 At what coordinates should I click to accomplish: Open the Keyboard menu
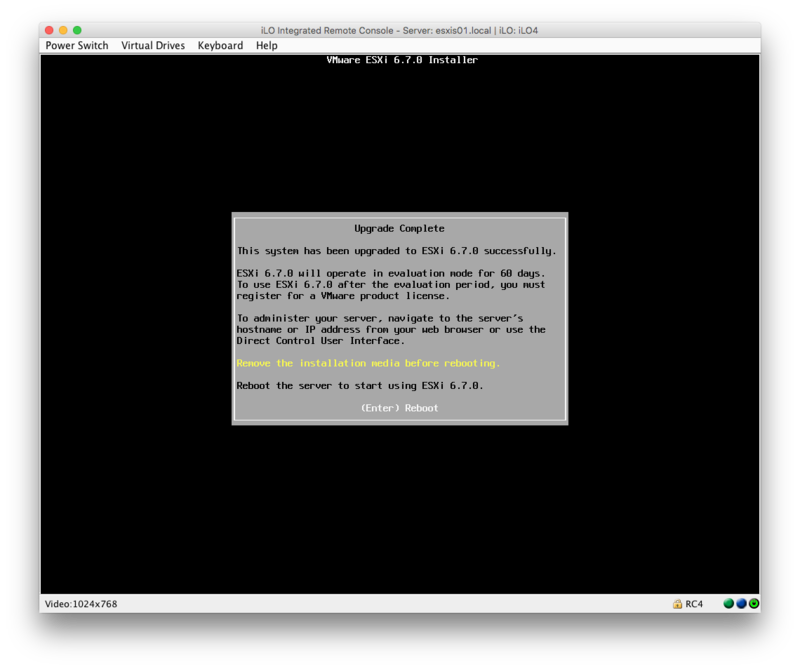[x=220, y=45]
